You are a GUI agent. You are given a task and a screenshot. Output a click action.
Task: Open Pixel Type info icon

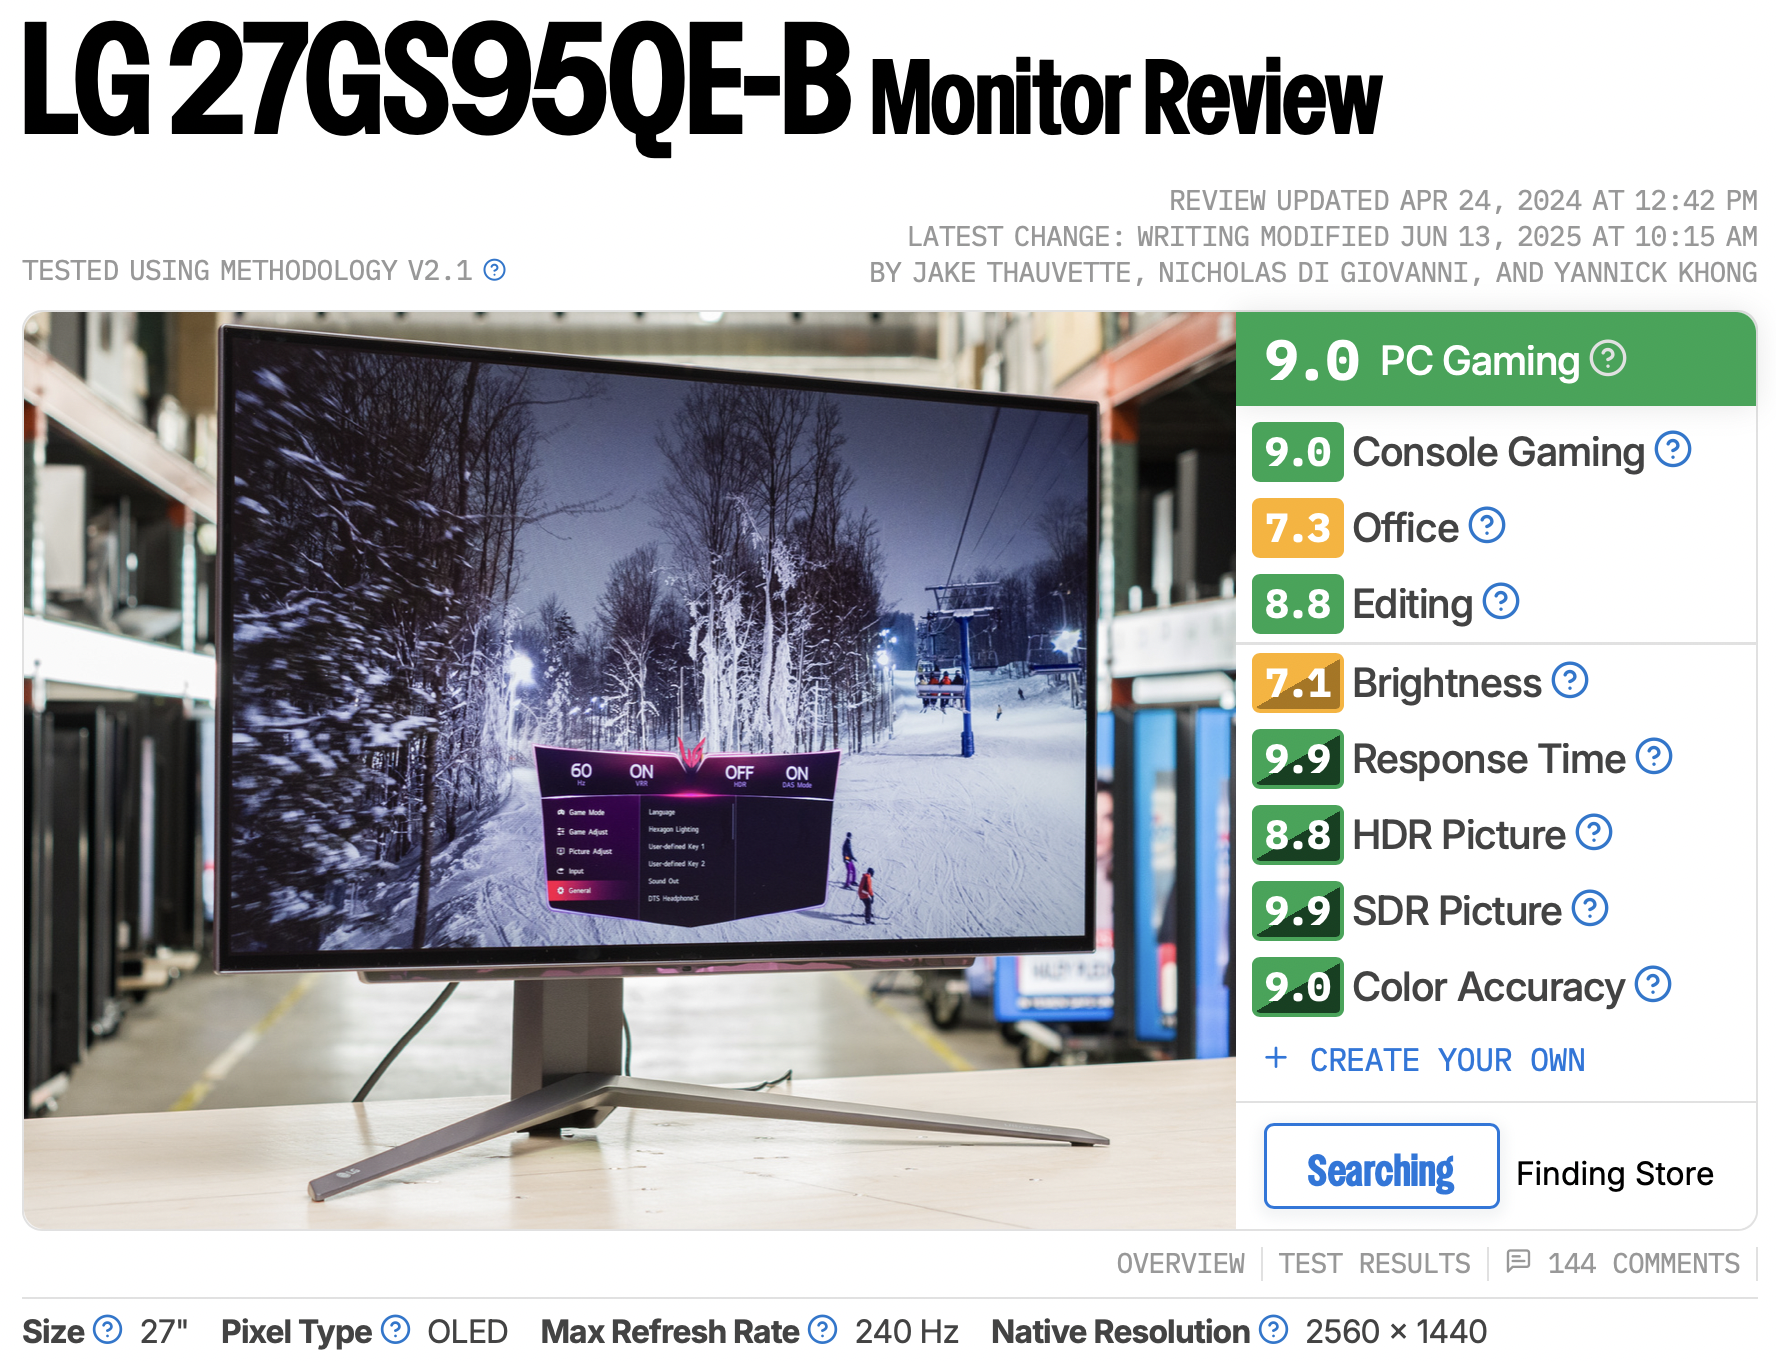(x=396, y=1330)
